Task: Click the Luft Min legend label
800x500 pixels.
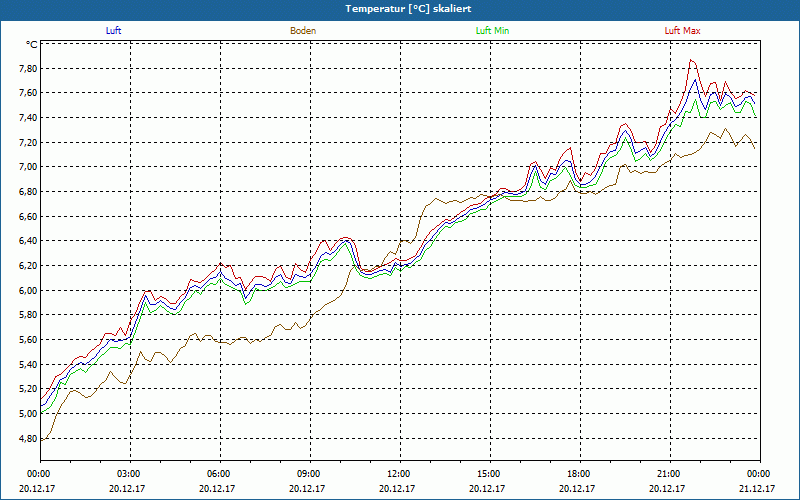Action: click(x=492, y=31)
